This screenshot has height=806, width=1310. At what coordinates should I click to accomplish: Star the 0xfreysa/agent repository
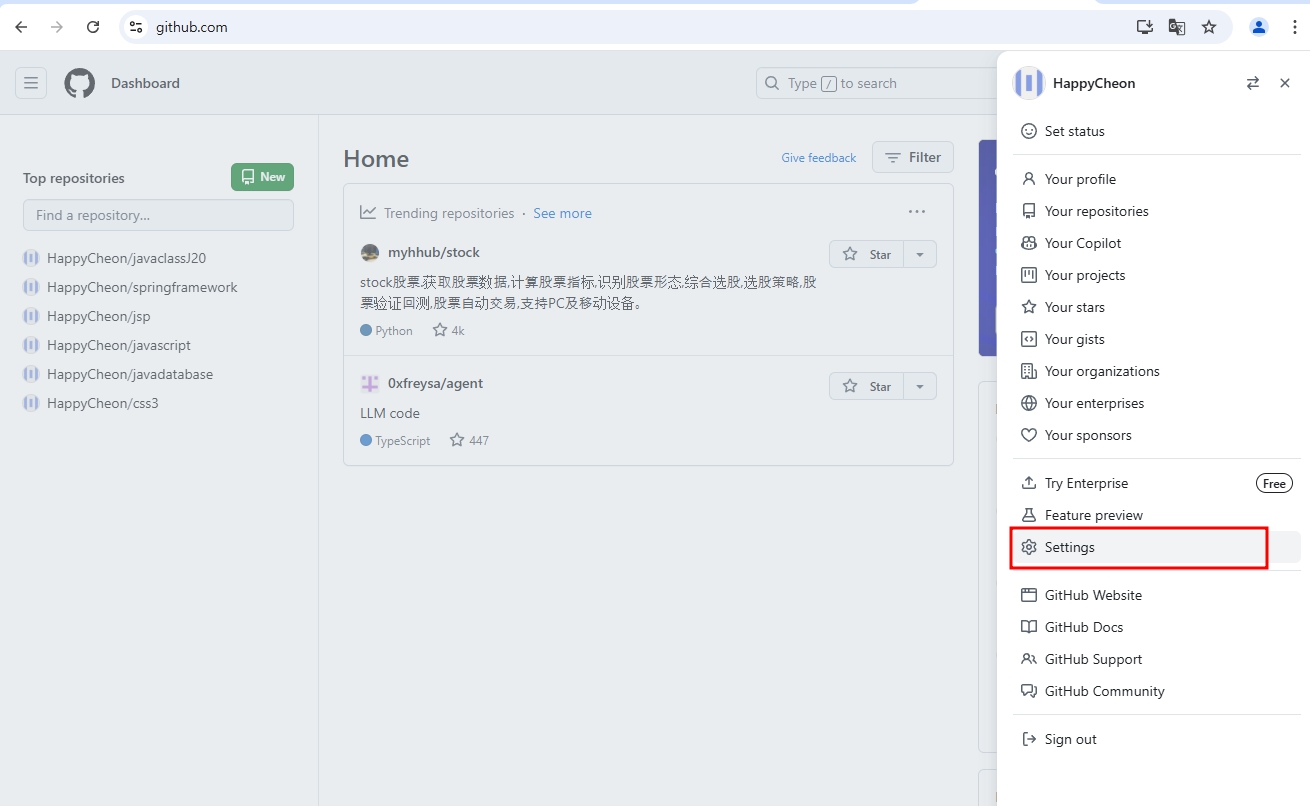pyautogui.click(x=867, y=386)
